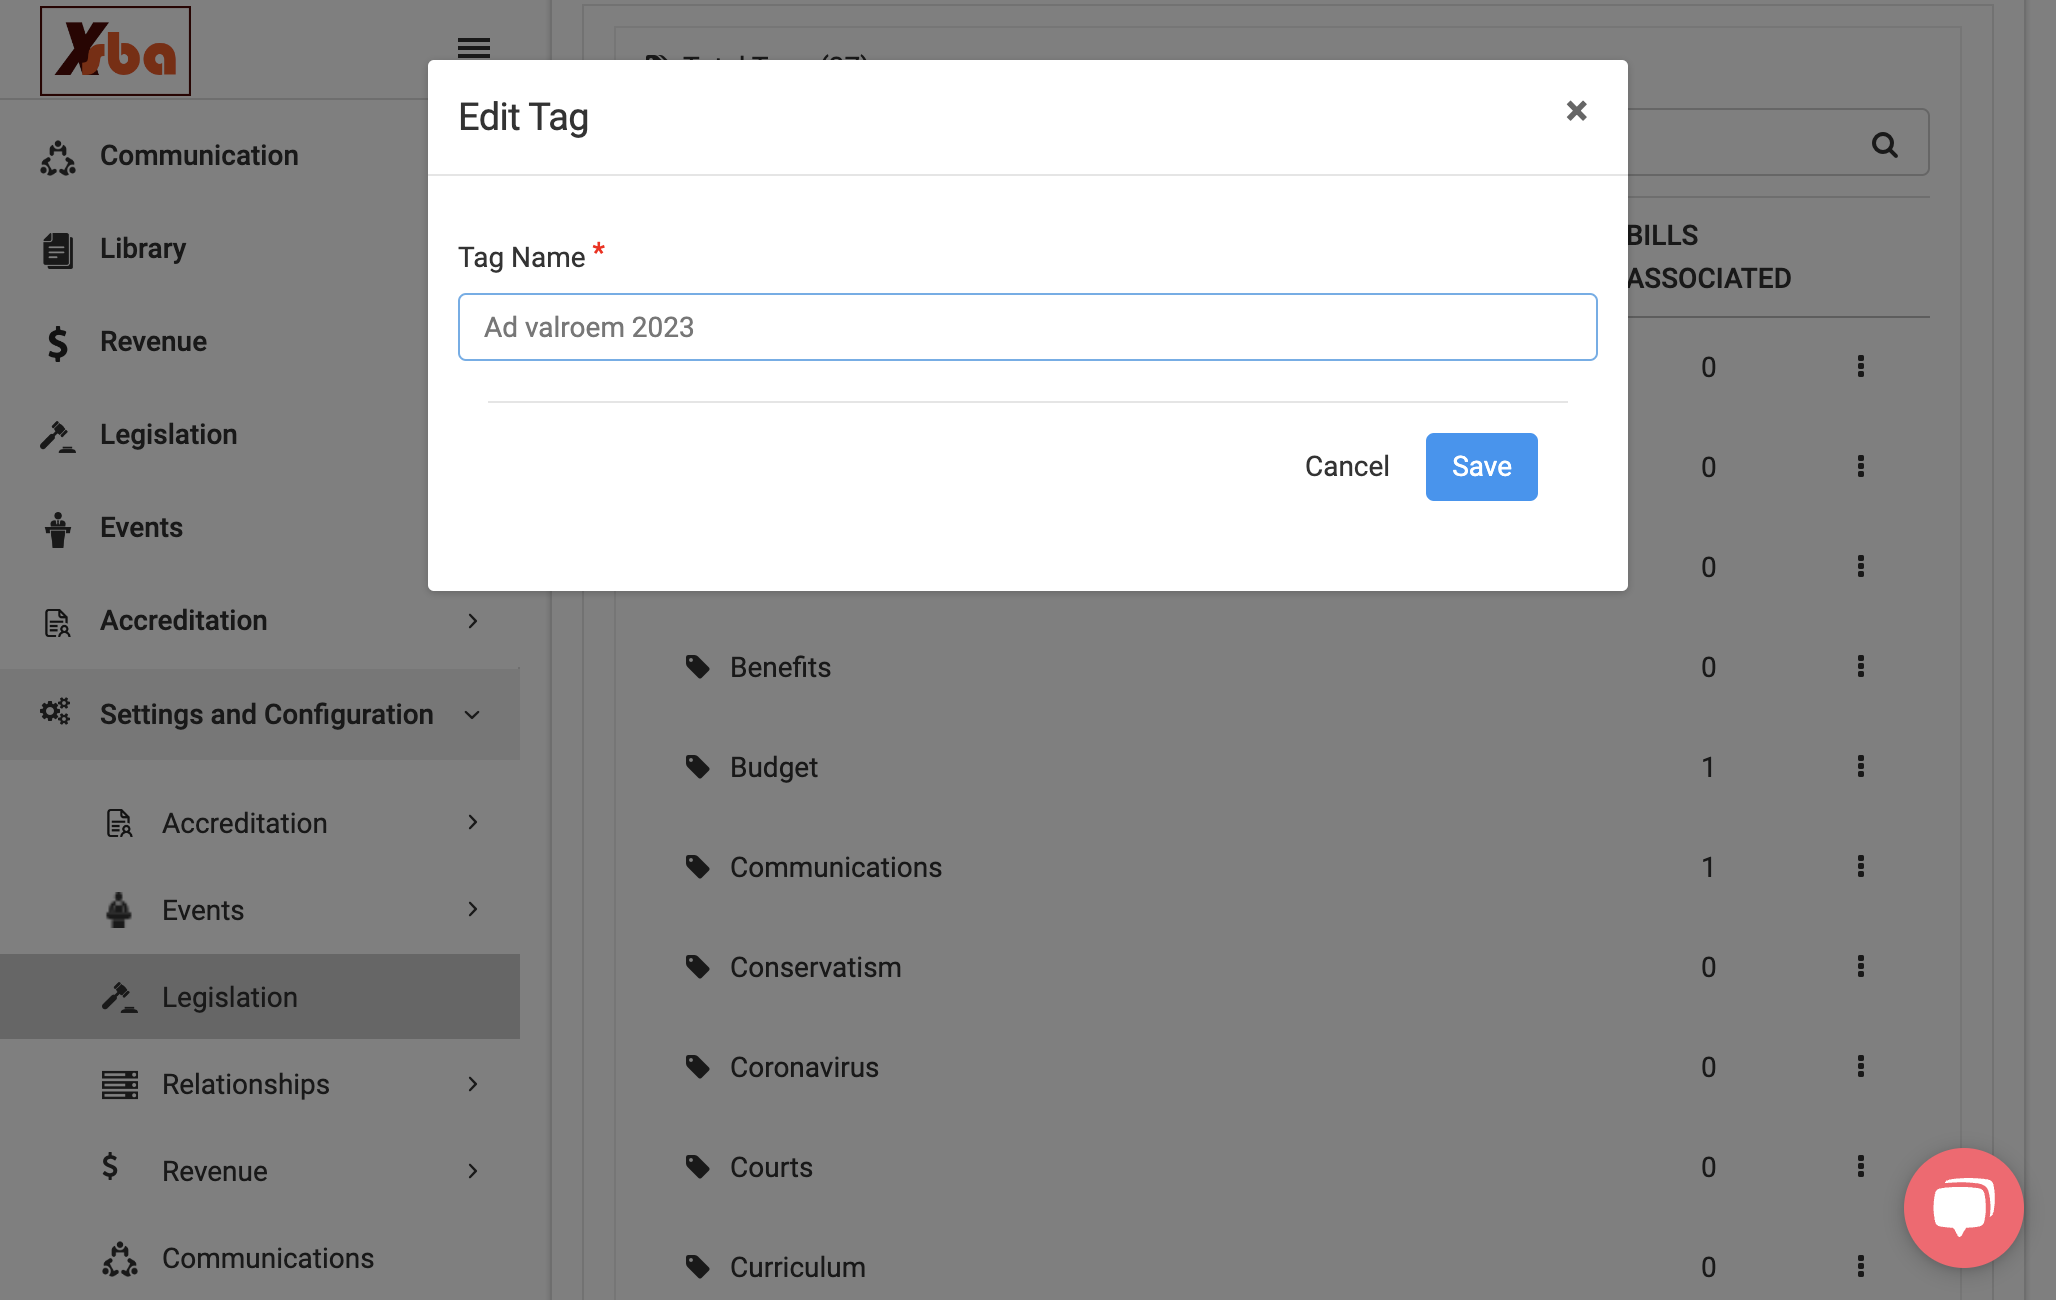The height and width of the screenshot is (1300, 2056).
Task: Open actions menu for Budget tag
Action: [1860, 767]
